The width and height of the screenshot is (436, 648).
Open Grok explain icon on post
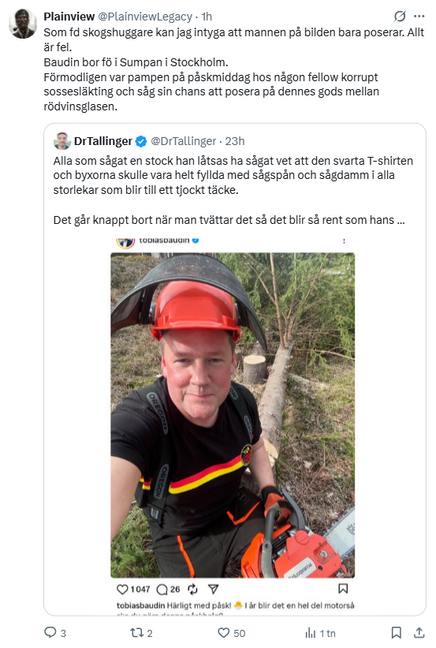(x=400, y=16)
